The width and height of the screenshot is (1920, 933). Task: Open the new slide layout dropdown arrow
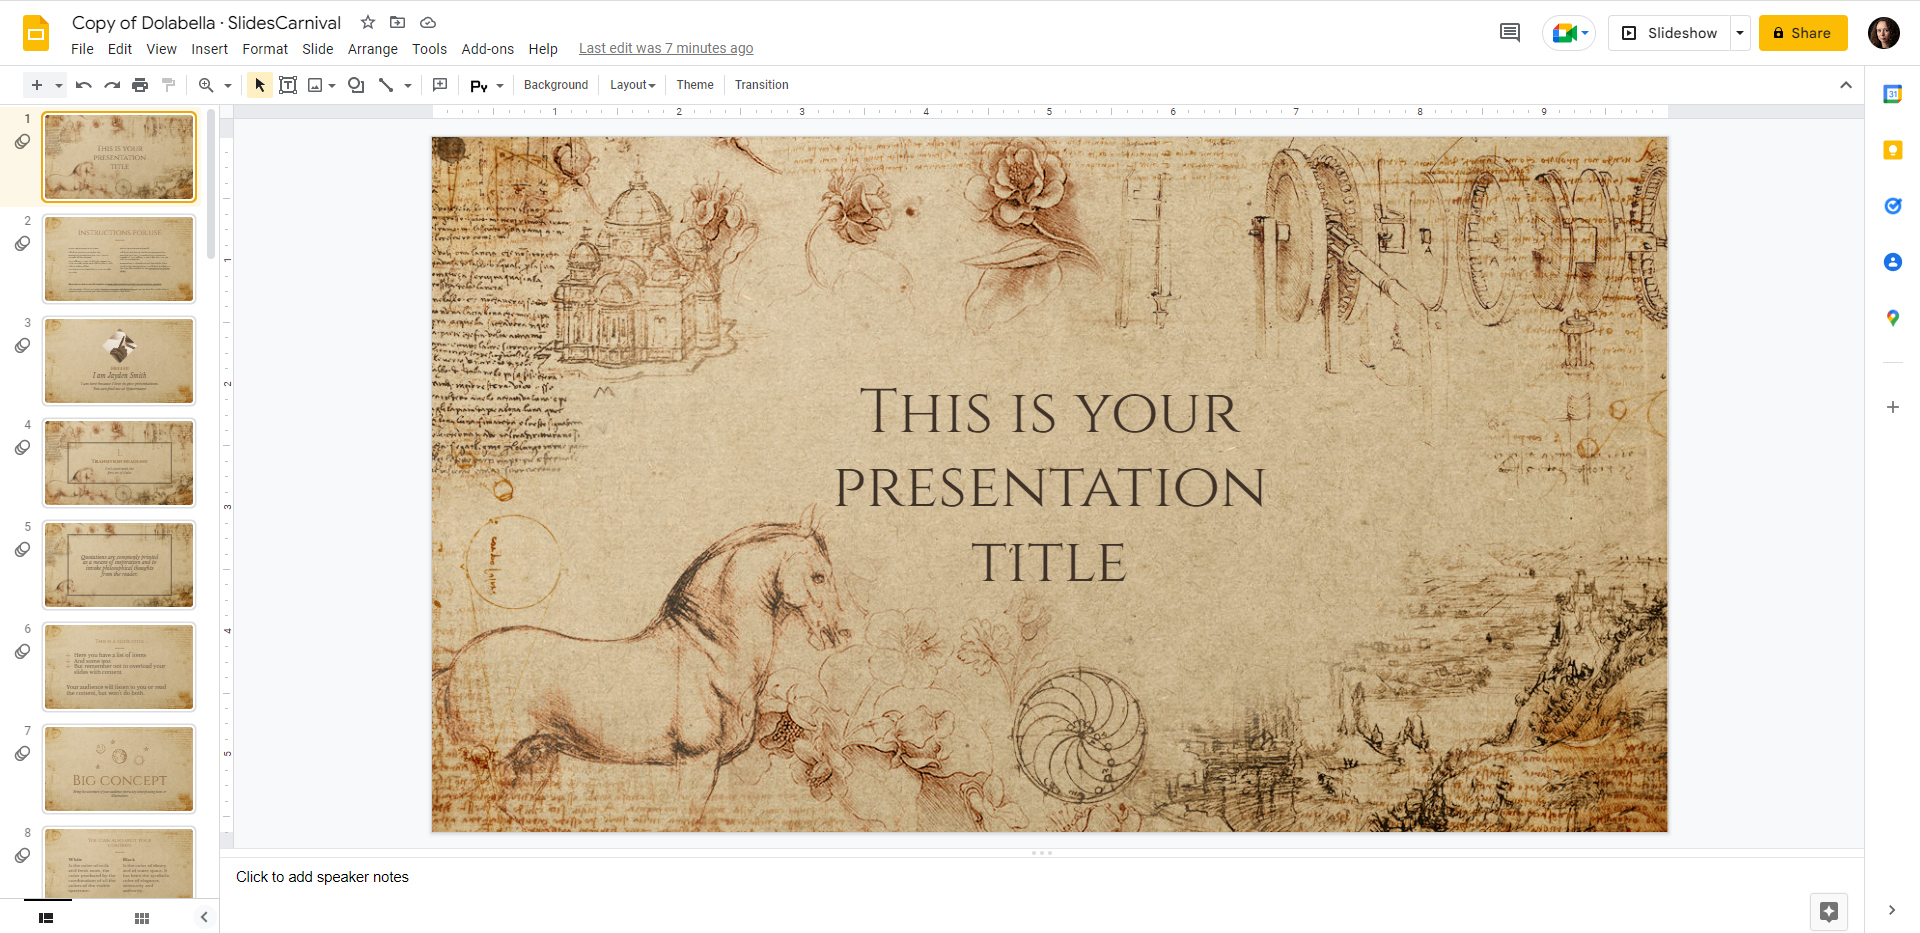click(59, 85)
